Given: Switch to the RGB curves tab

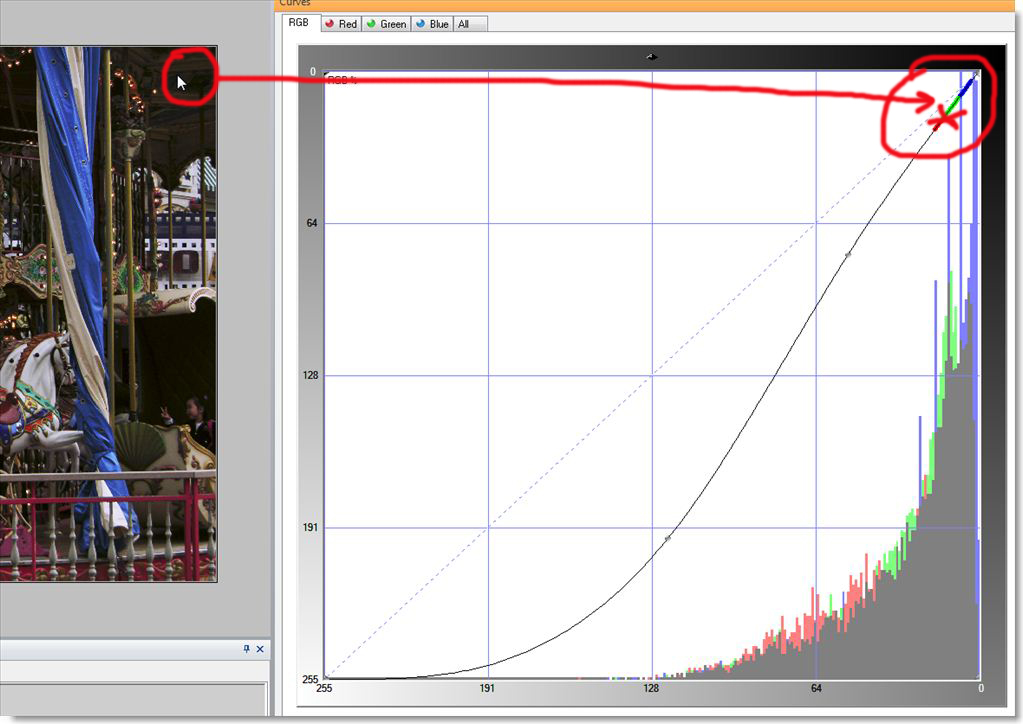Looking at the screenshot, I should (x=298, y=23).
